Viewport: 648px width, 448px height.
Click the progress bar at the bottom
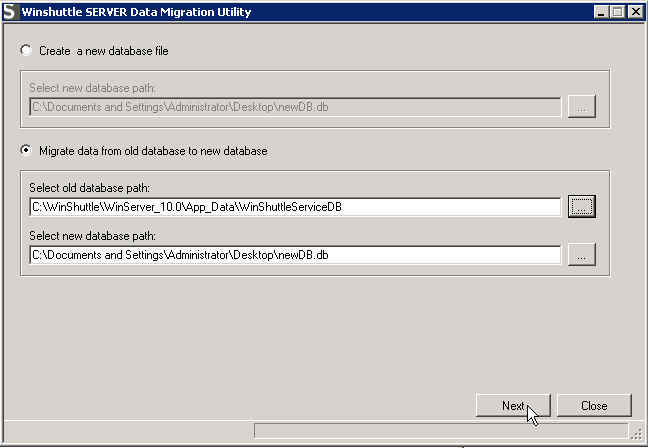coord(441,430)
